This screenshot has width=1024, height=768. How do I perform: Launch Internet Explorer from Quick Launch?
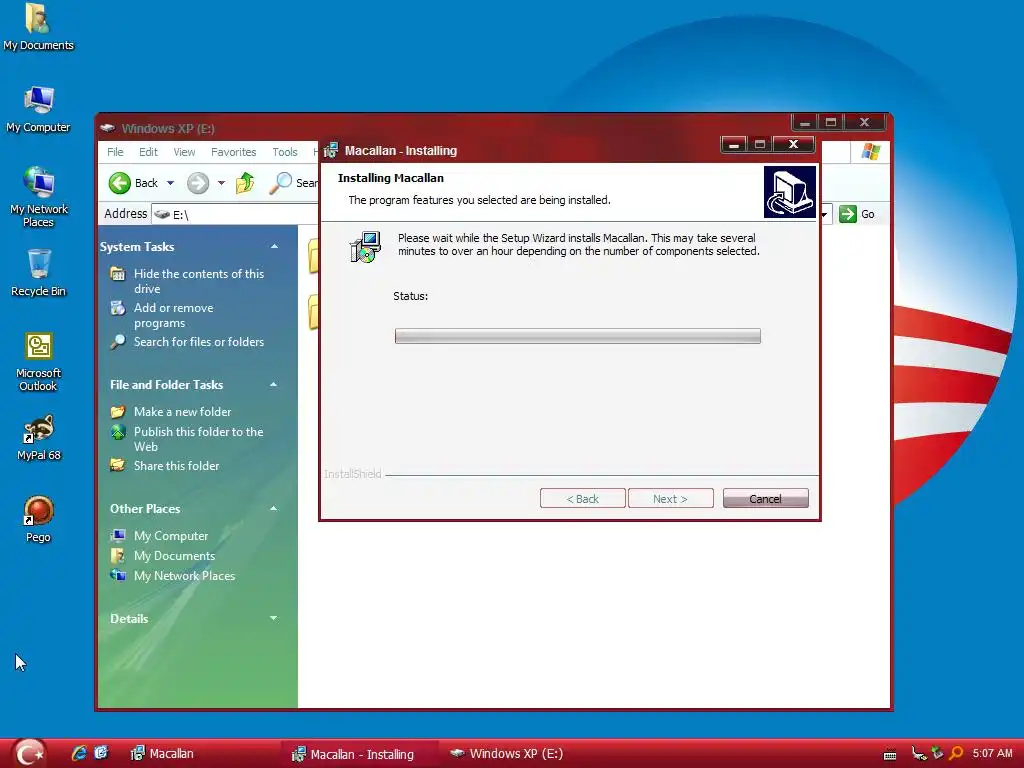point(79,753)
